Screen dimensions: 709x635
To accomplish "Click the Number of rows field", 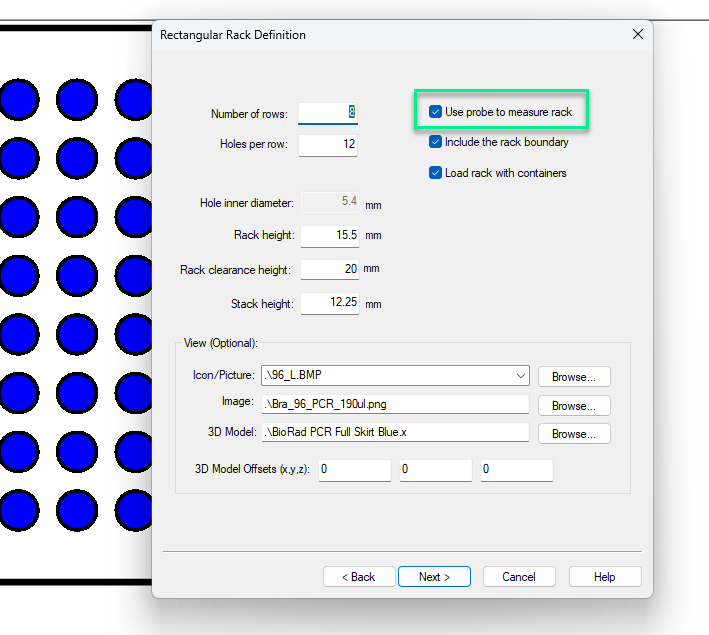I will coord(328,113).
